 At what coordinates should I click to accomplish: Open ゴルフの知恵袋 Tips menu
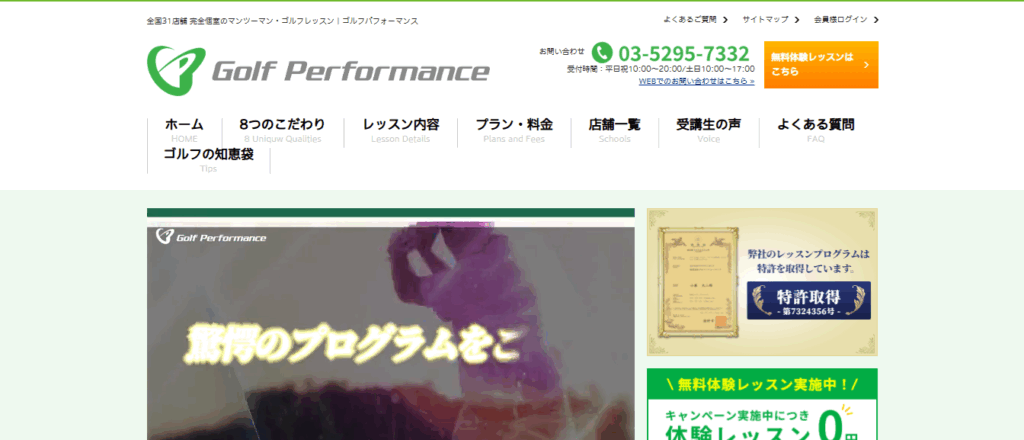point(208,160)
